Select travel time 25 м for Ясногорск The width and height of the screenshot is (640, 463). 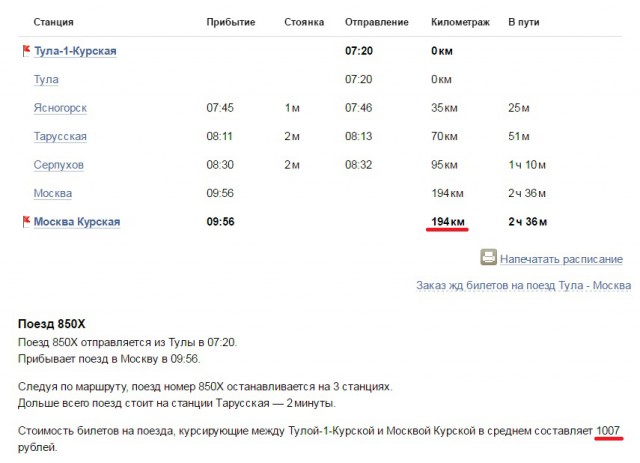click(519, 108)
